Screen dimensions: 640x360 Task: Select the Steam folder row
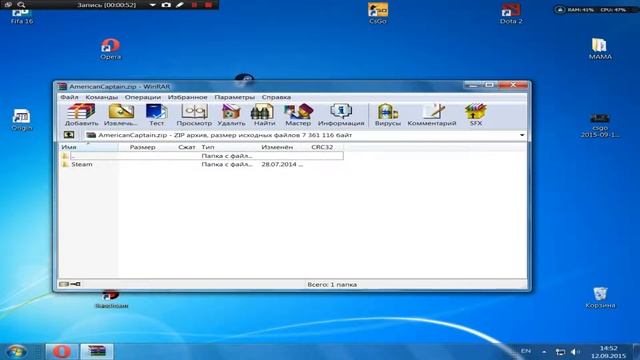(202, 164)
